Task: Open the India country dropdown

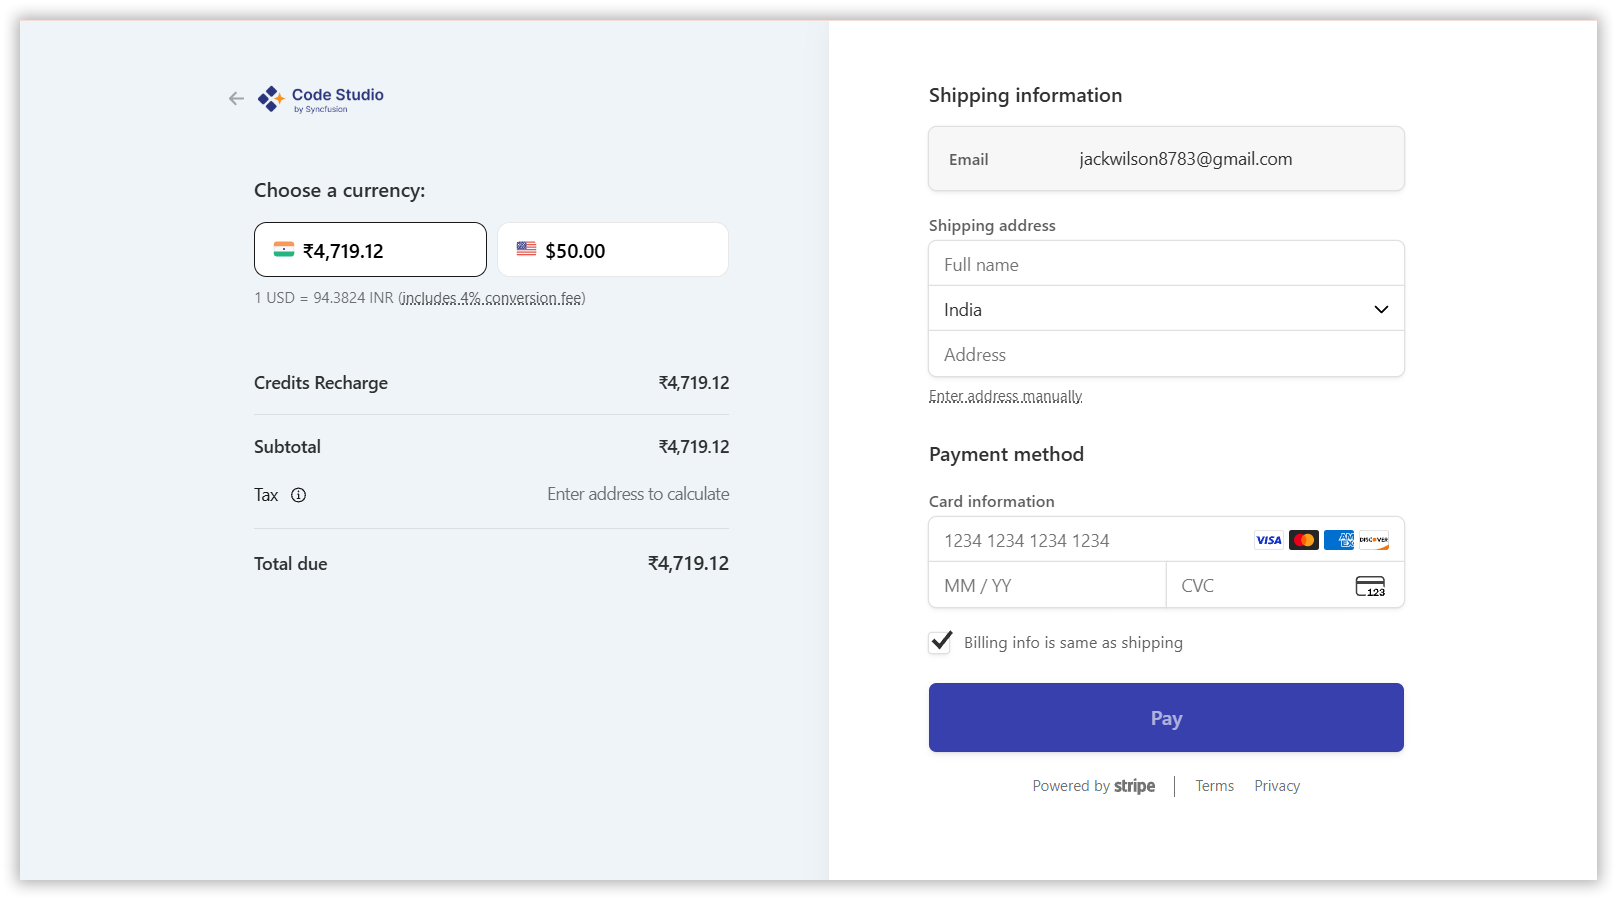Action: [x=1166, y=309]
